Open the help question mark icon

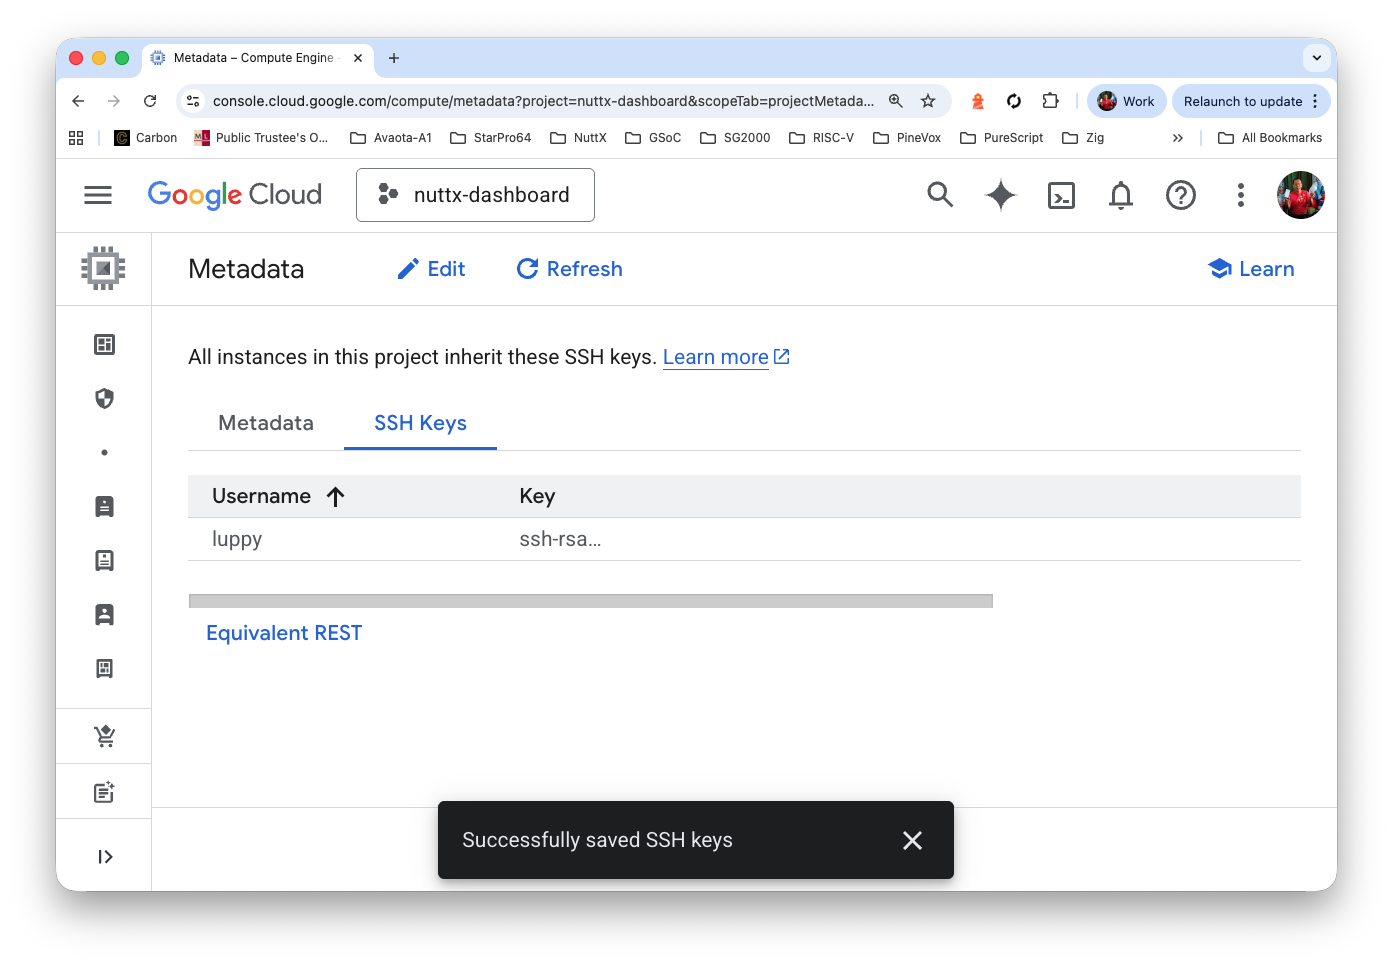point(1181,195)
